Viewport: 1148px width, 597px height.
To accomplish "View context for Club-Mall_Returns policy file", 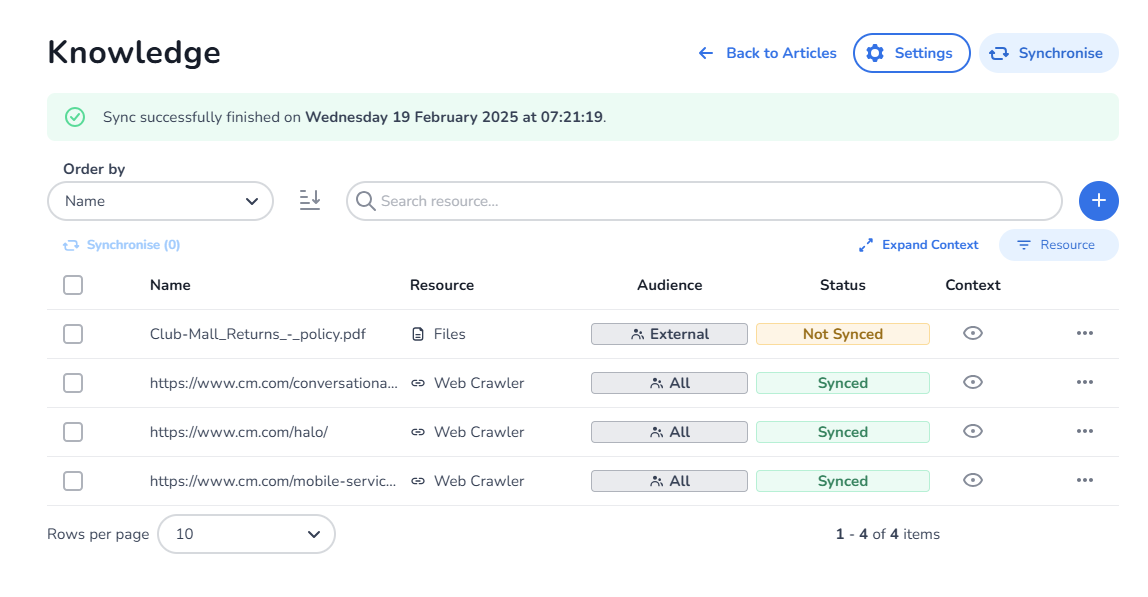I will [972, 334].
